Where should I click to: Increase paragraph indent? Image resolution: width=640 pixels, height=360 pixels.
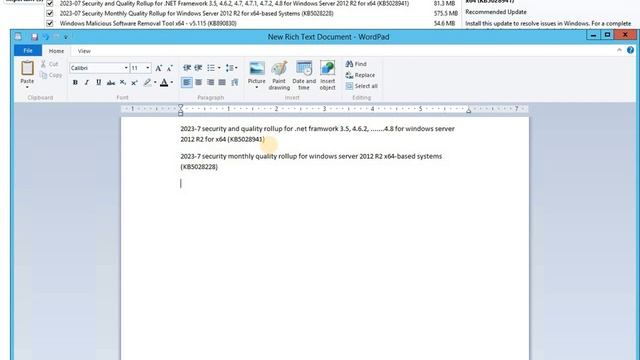(x=198, y=68)
